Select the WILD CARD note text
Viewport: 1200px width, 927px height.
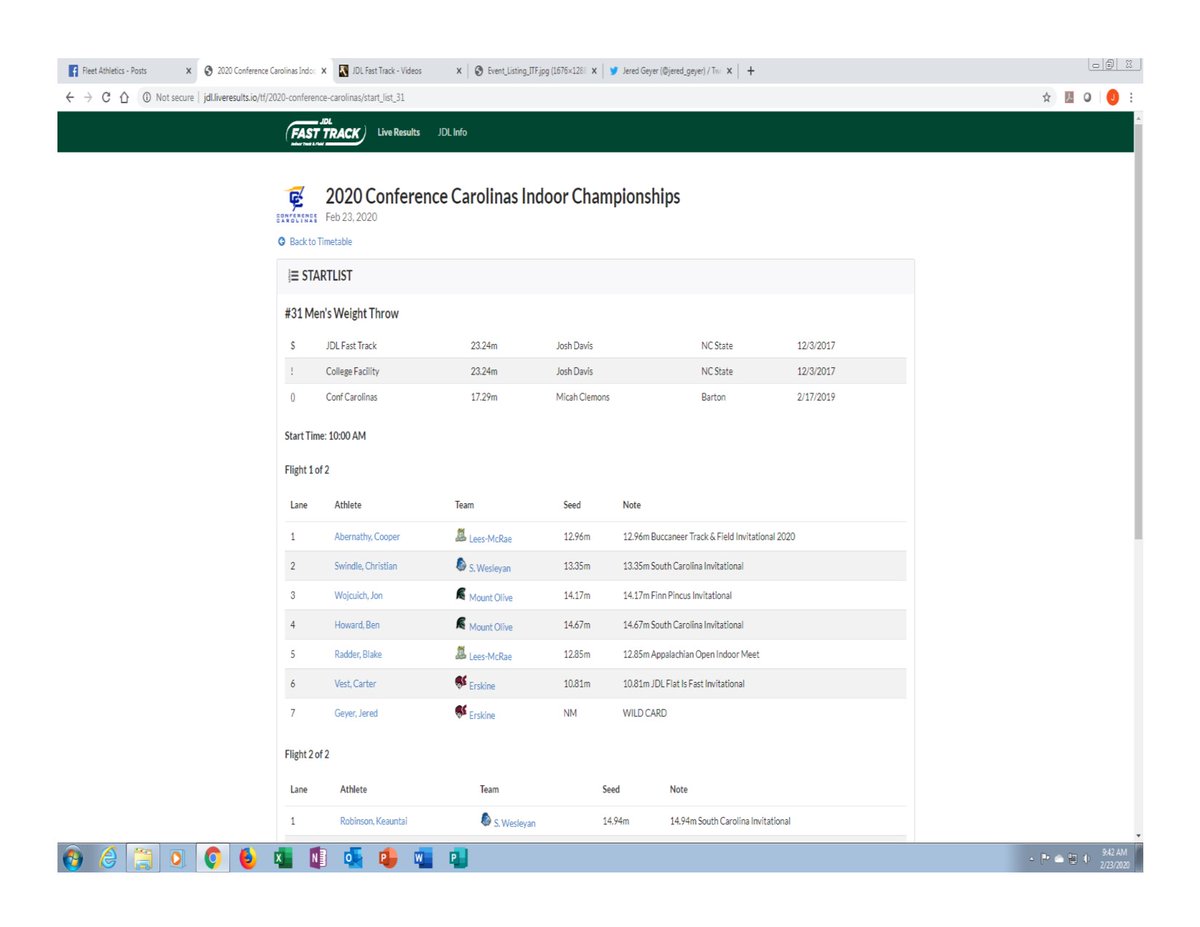pyautogui.click(x=644, y=713)
